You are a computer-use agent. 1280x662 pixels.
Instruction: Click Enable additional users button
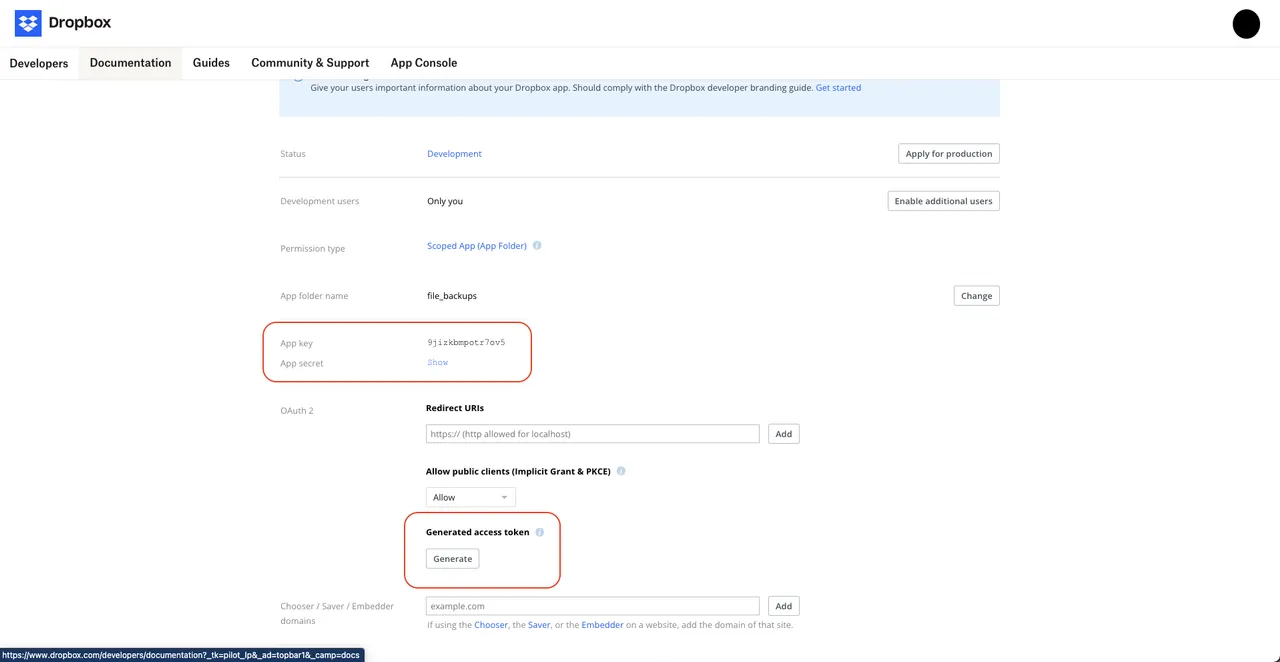pyautogui.click(x=943, y=201)
